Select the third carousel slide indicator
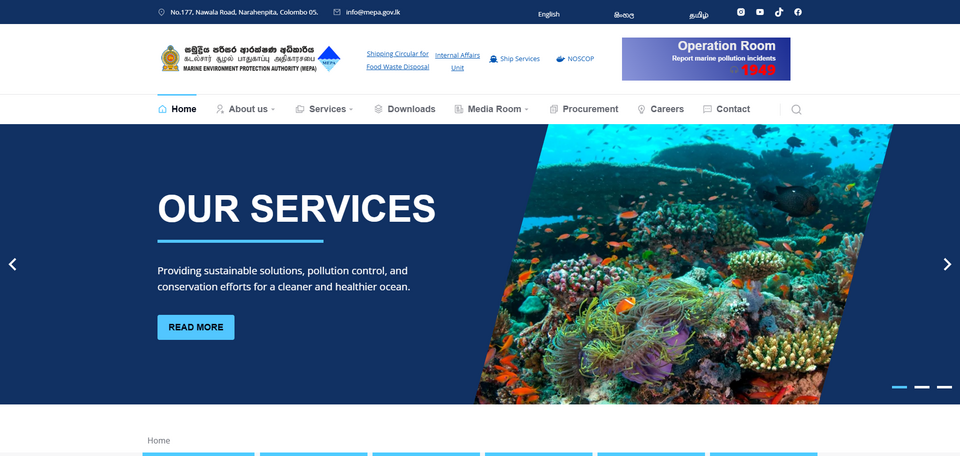 945,387
